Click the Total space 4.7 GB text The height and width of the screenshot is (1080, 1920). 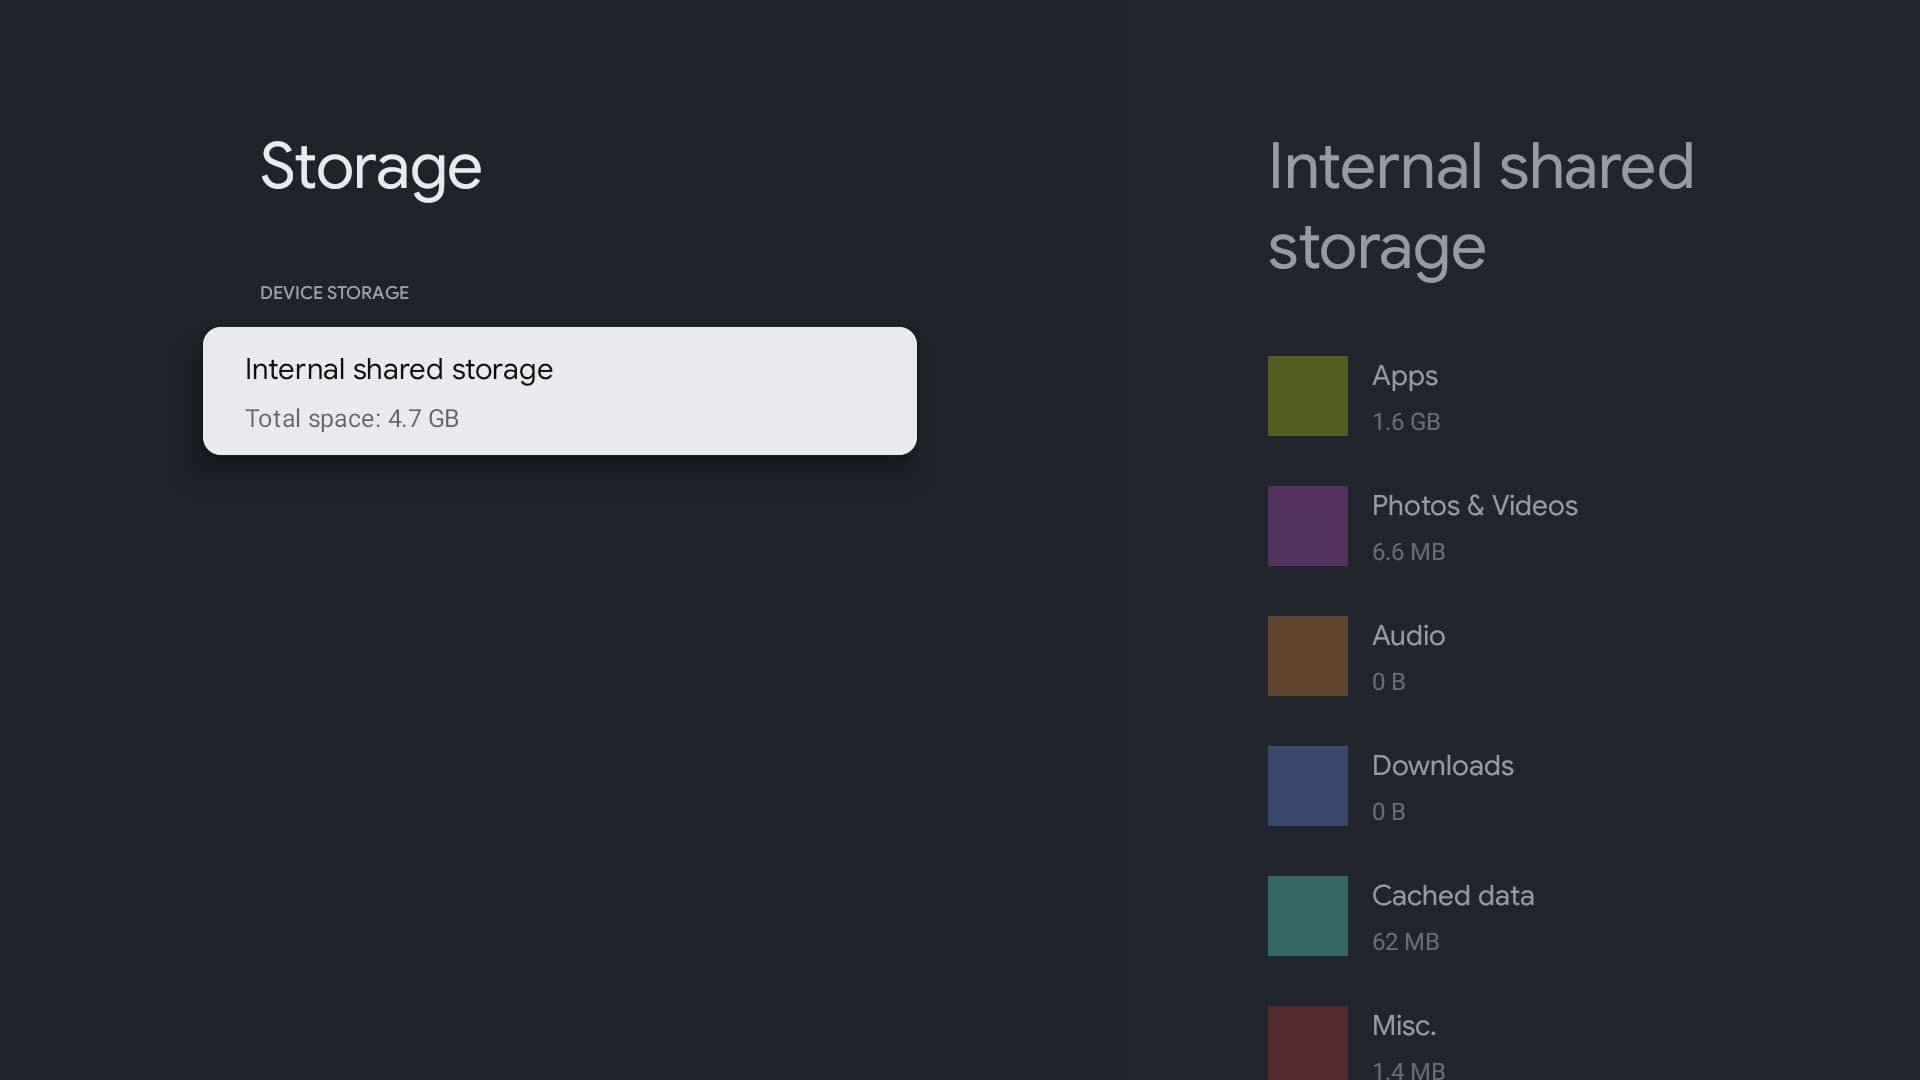352,418
